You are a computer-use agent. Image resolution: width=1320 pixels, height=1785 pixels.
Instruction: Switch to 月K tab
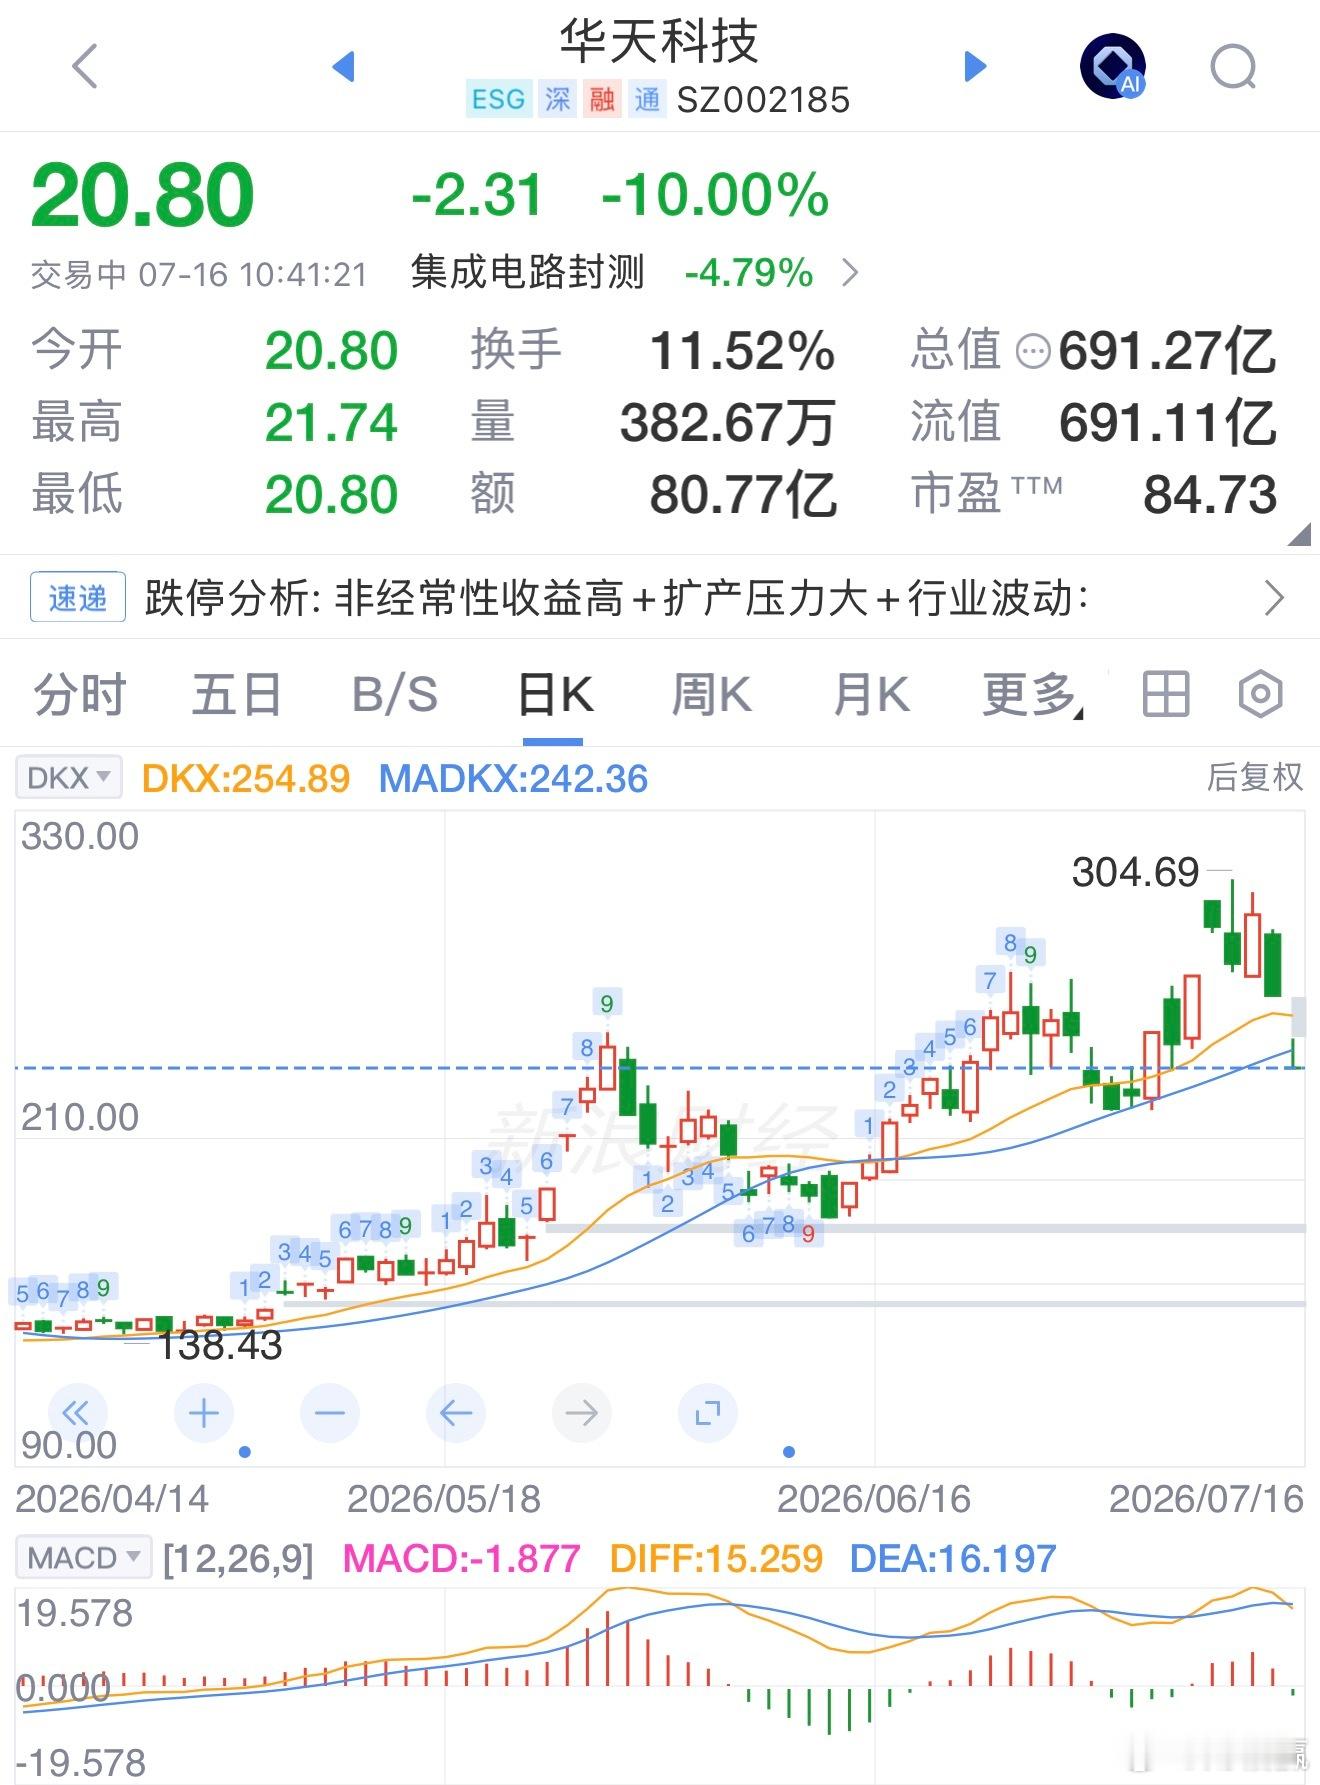point(871,694)
